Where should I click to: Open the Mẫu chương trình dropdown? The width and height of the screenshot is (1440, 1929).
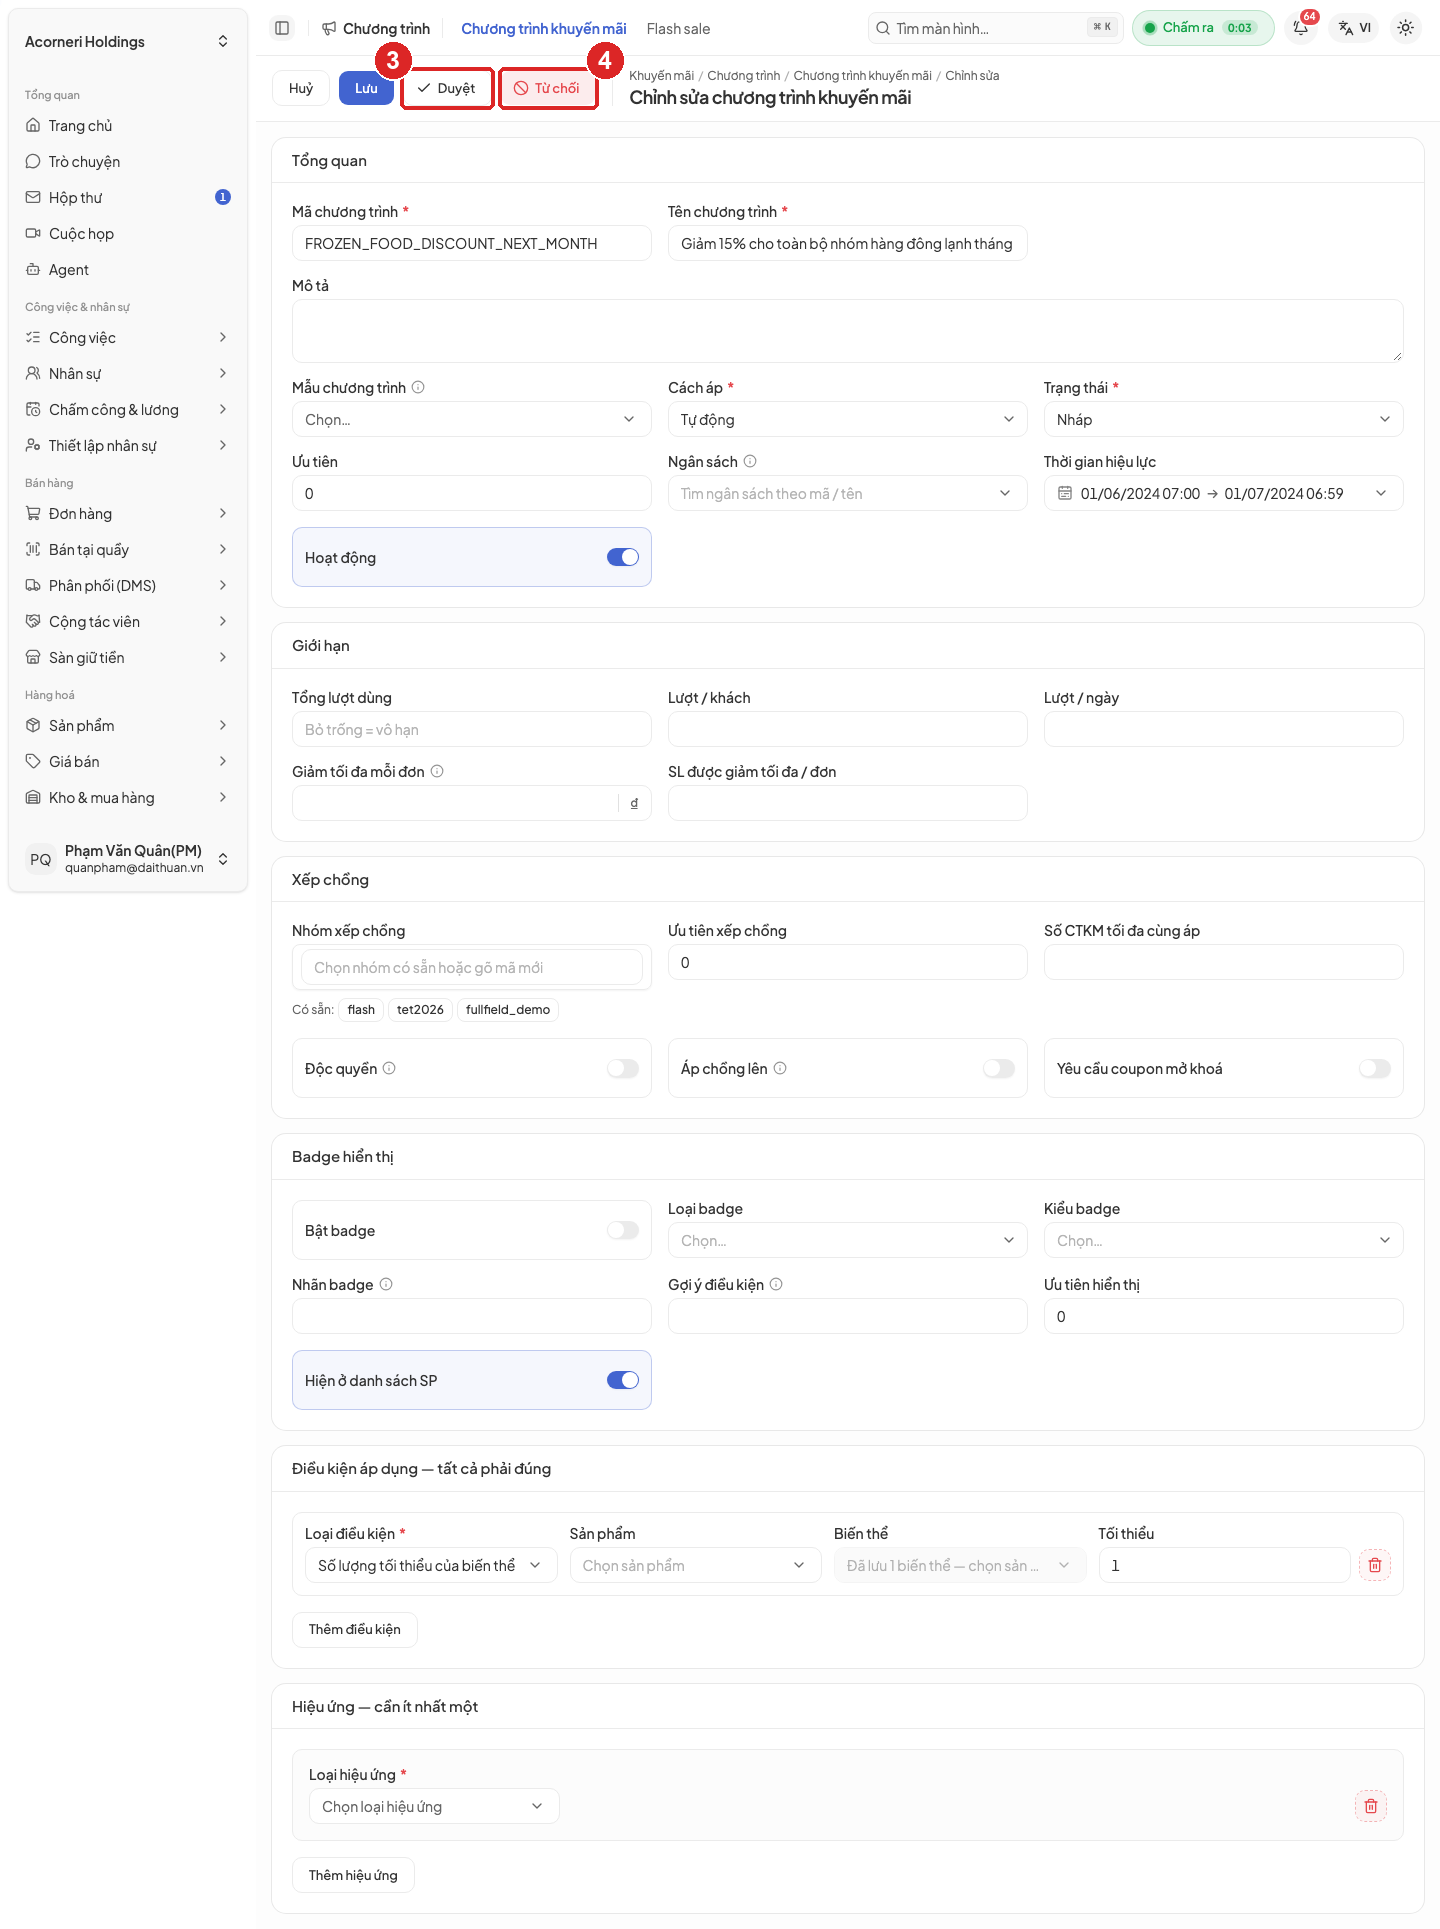472,419
